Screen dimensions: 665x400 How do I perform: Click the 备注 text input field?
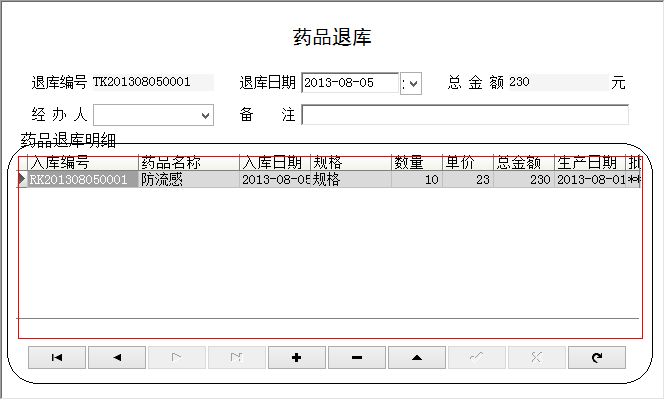pyautogui.click(x=465, y=115)
